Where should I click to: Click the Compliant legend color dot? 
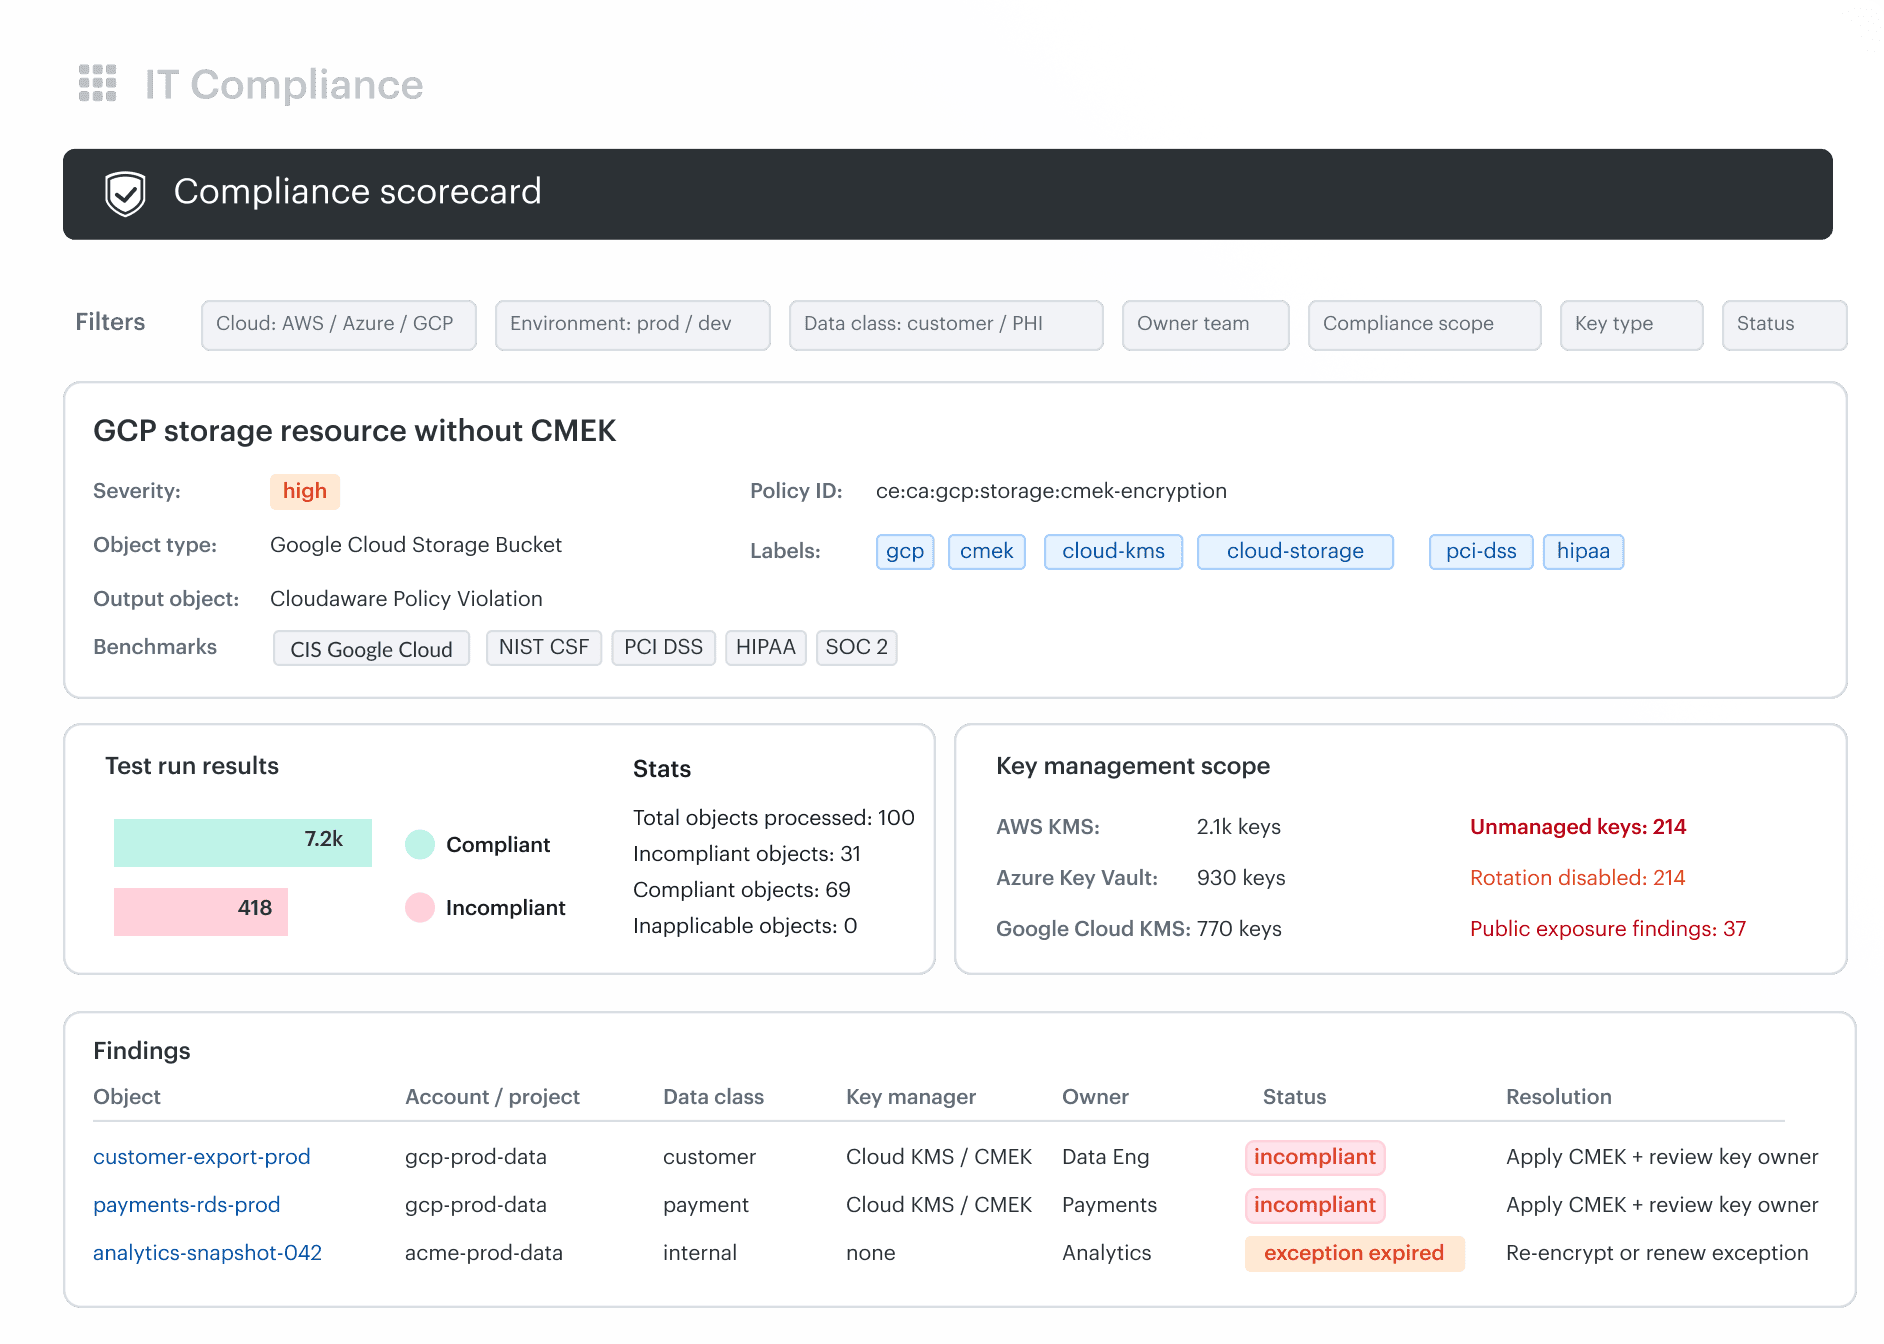[x=420, y=844]
